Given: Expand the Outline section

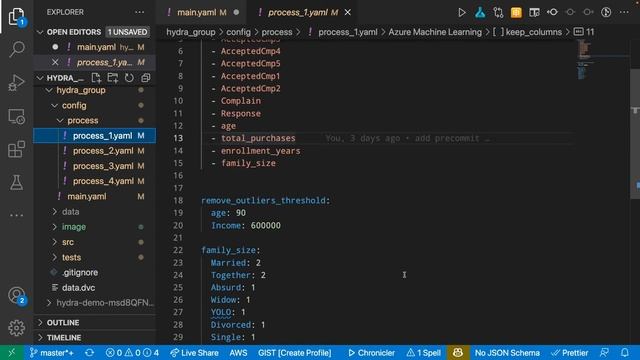Looking at the screenshot, I should [x=40, y=322].
